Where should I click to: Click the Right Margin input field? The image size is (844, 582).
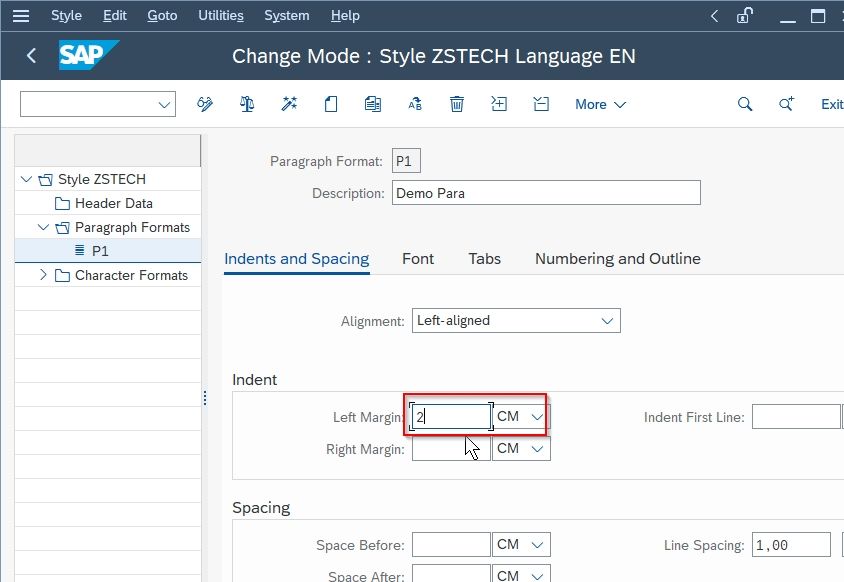pyautogui.click(x=451, y=448)
